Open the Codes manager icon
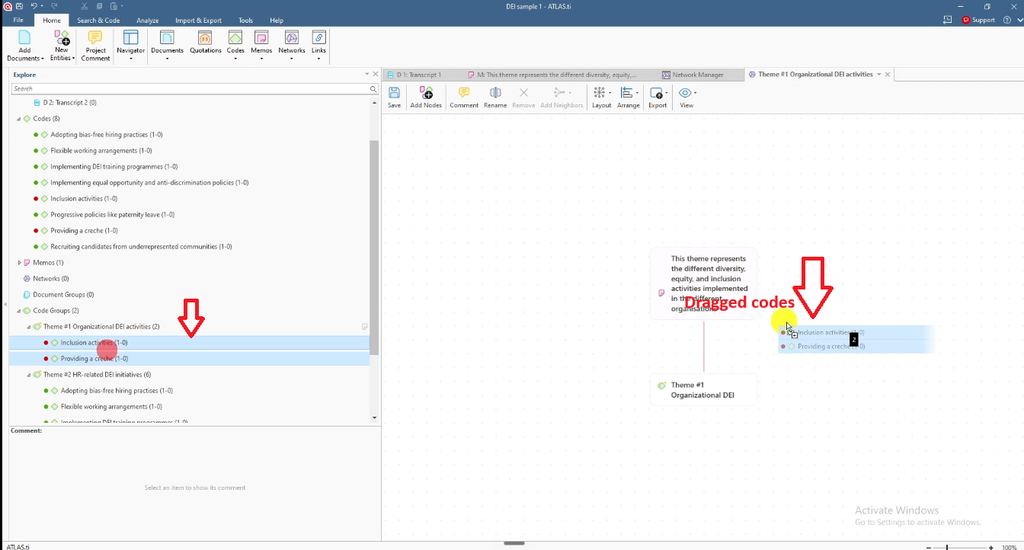1024x550 pixels. (235, 38)
